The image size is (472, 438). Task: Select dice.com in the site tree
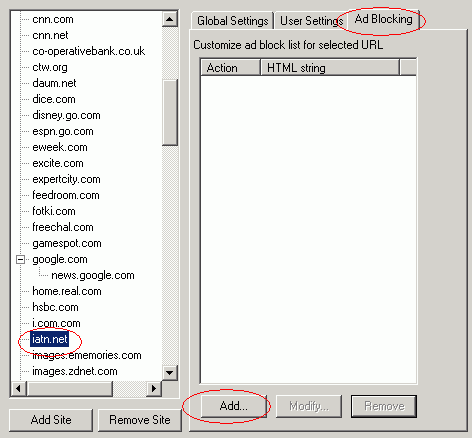click(54, 99)
